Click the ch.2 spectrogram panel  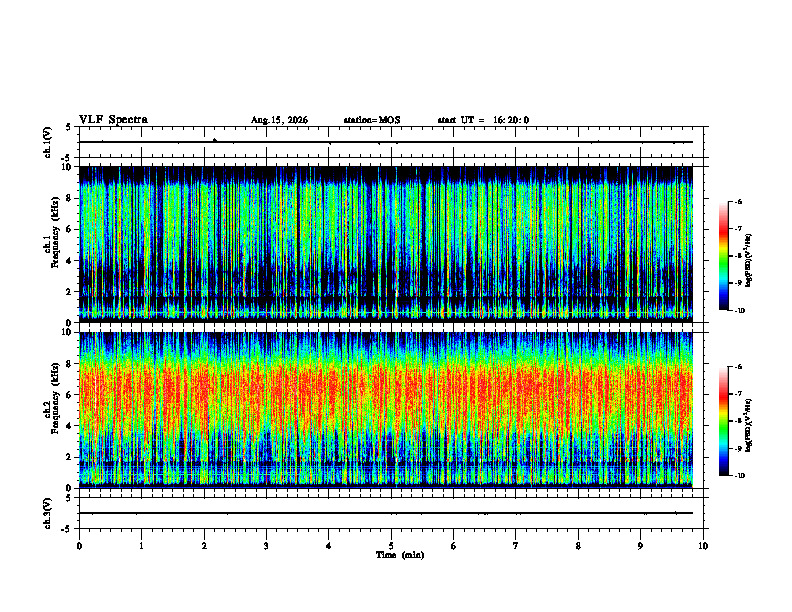click(386, 410)
